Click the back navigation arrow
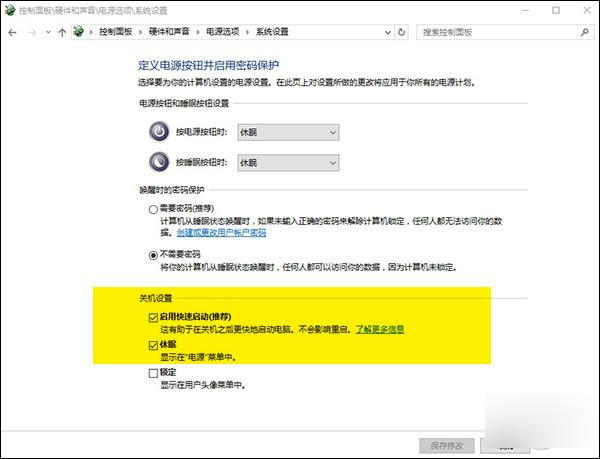600x459 pixels. point(13,32)
